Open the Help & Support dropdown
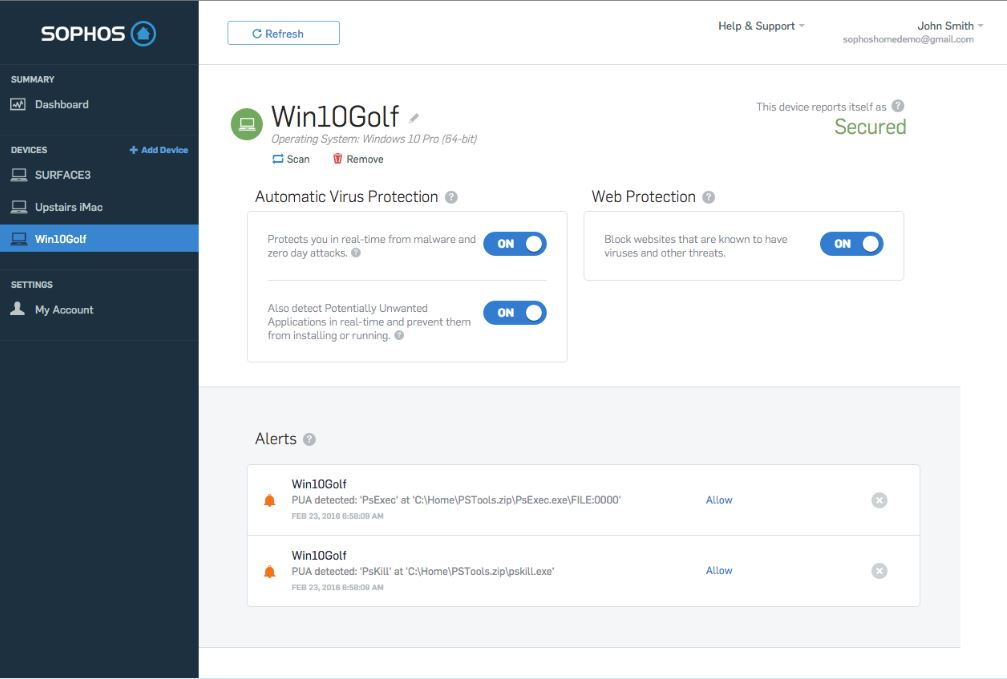Viewport: 1007px width, 679px height. coord(761,26)
